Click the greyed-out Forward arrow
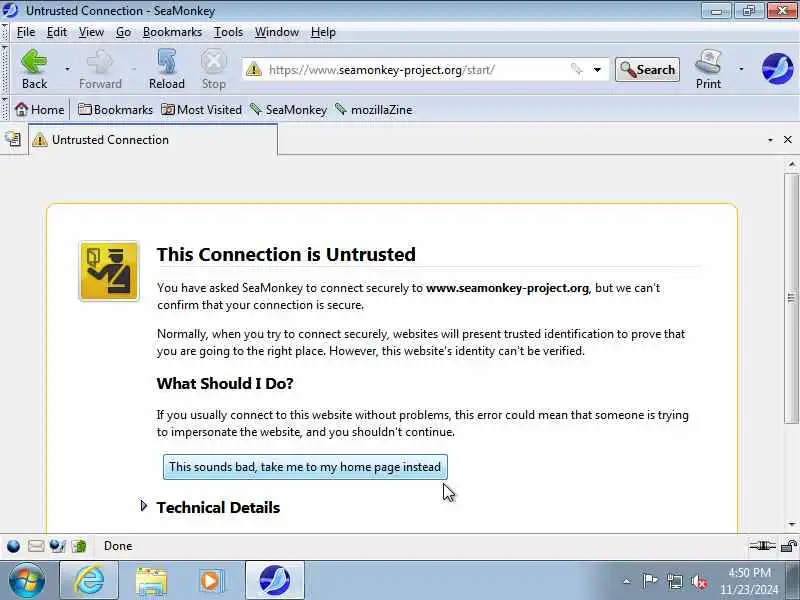800x600 pixels. tap(100, 69)
